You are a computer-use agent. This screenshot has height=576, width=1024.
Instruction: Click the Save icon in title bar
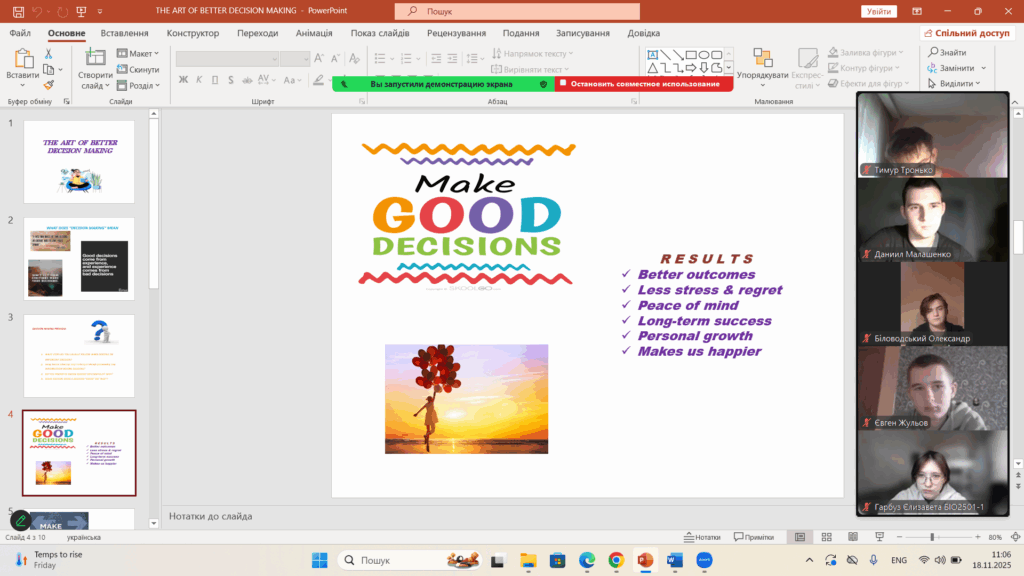point(18,11)
